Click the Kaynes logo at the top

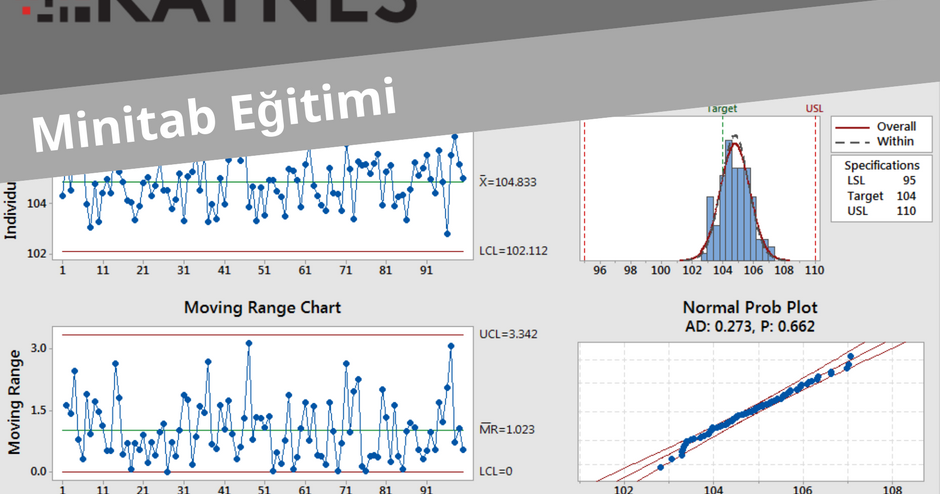tap(221, 11)
